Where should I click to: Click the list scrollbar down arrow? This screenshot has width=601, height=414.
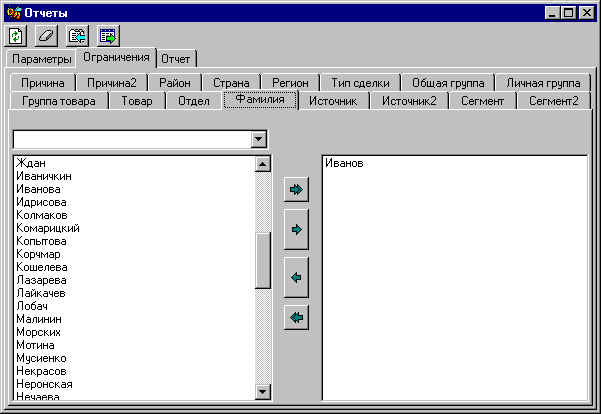[263, 392]
